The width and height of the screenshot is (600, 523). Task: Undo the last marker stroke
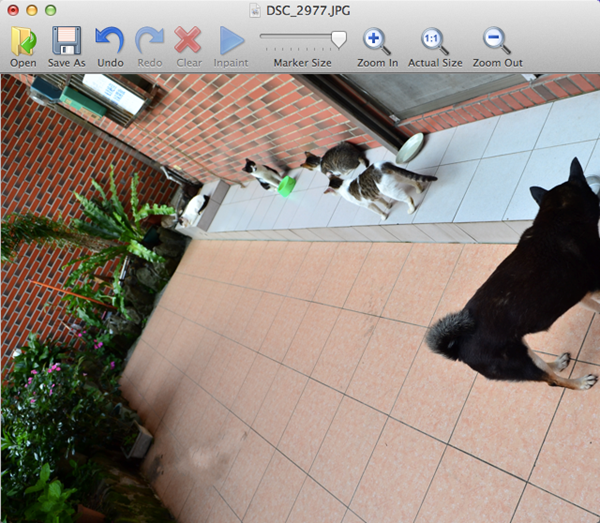pos(110,41)
